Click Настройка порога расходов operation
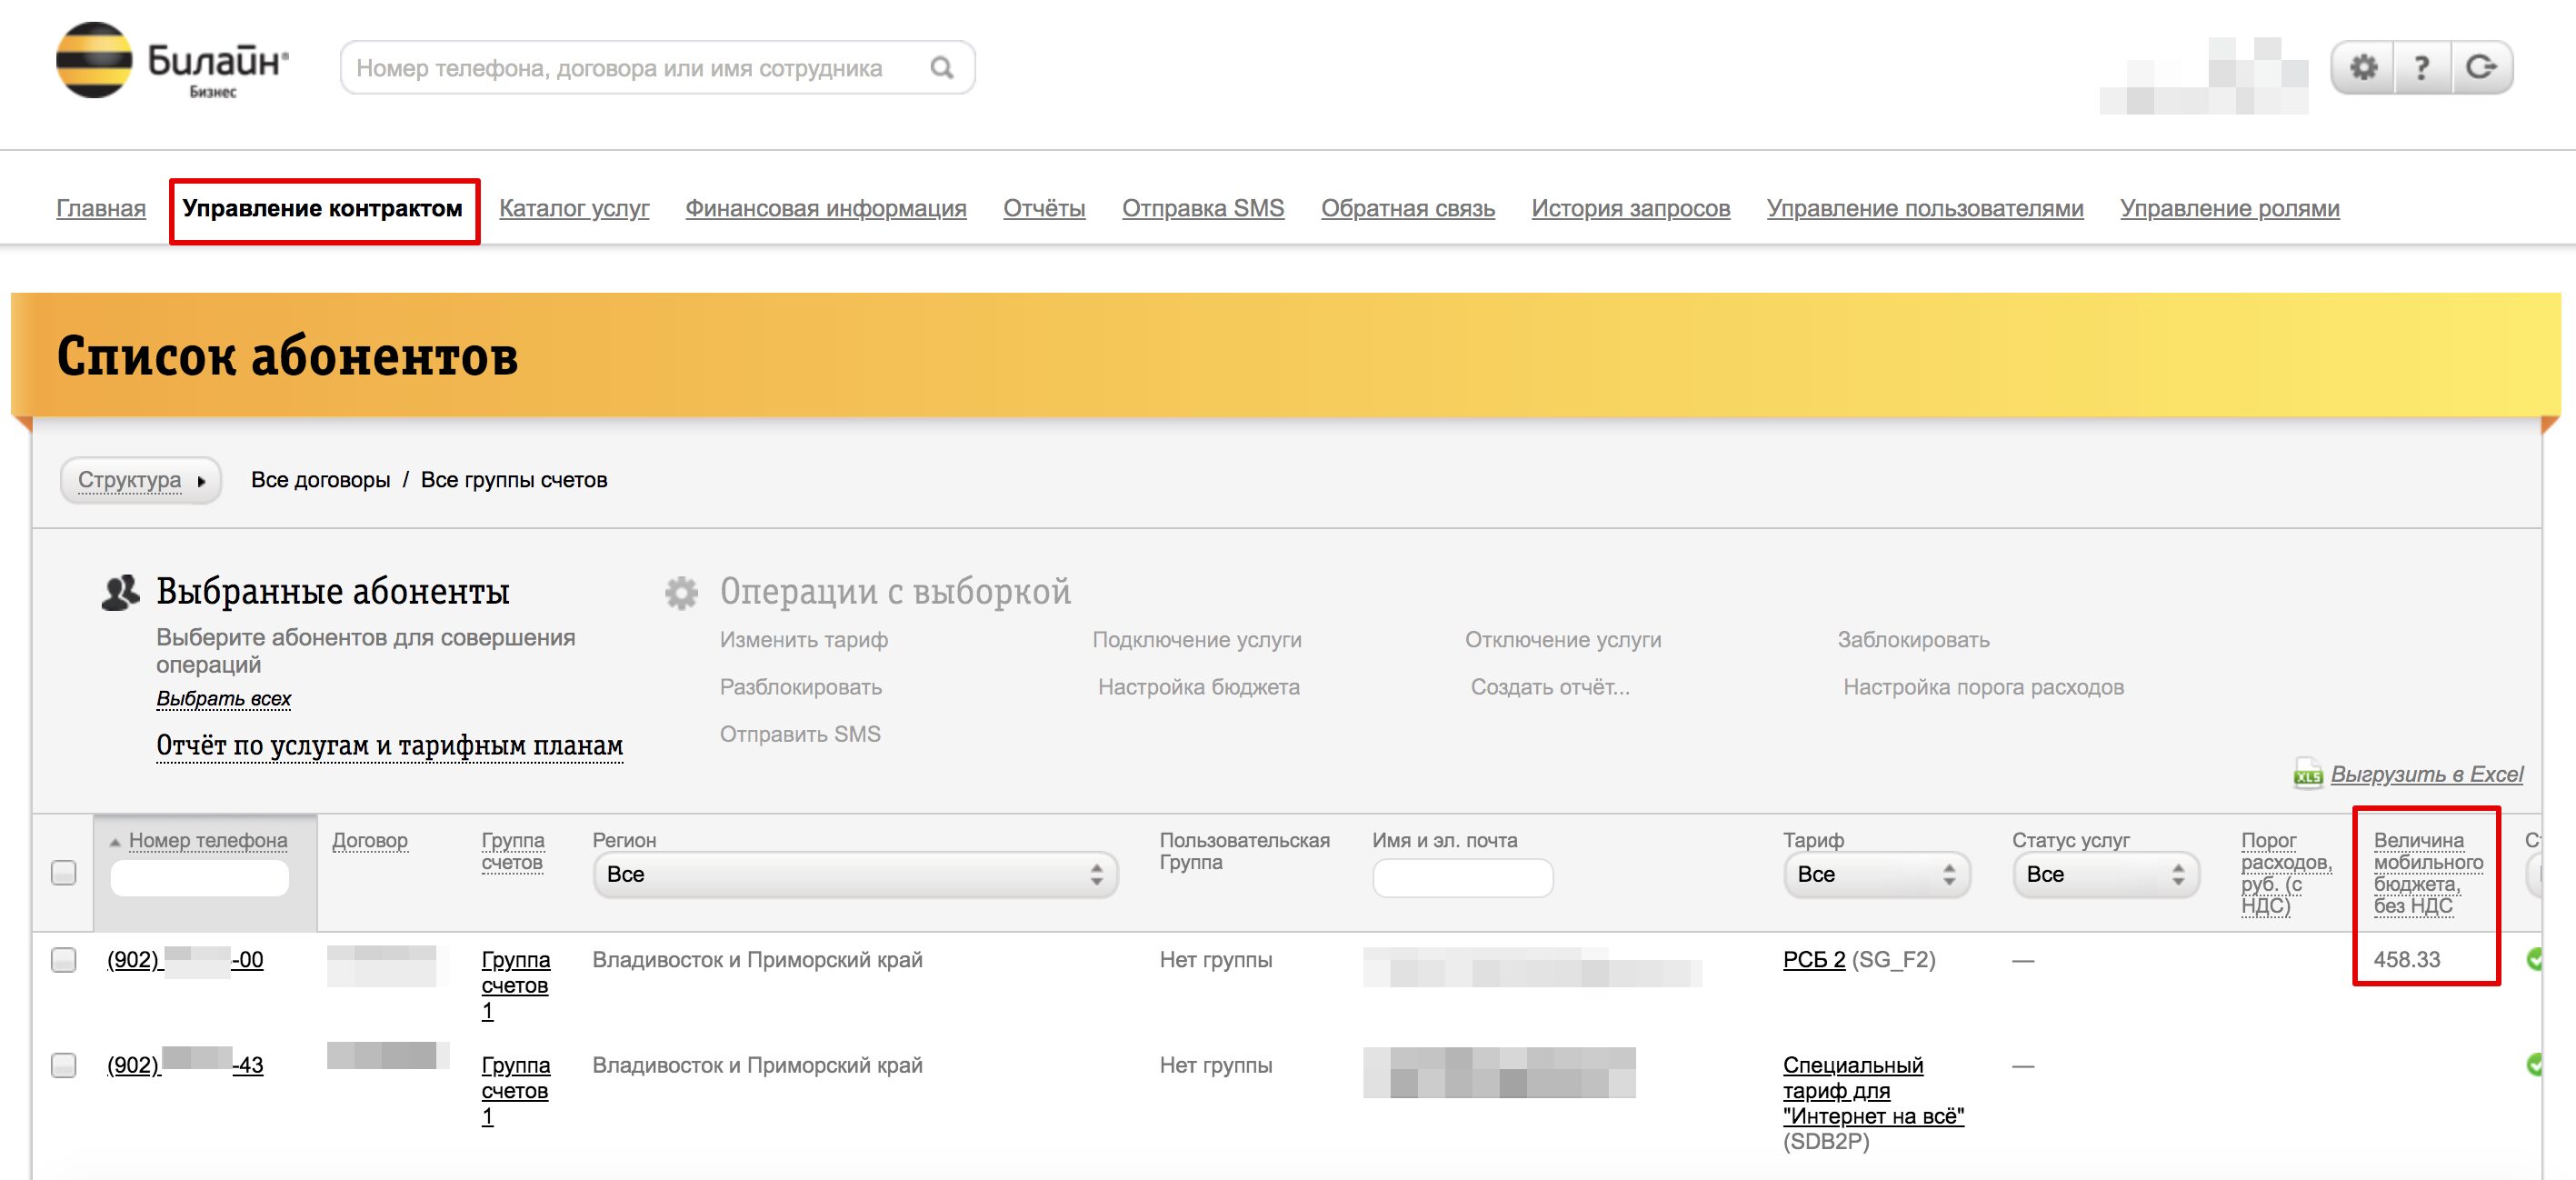The height and width of the screenshot is (1180, 2576). pos(1983,687)
